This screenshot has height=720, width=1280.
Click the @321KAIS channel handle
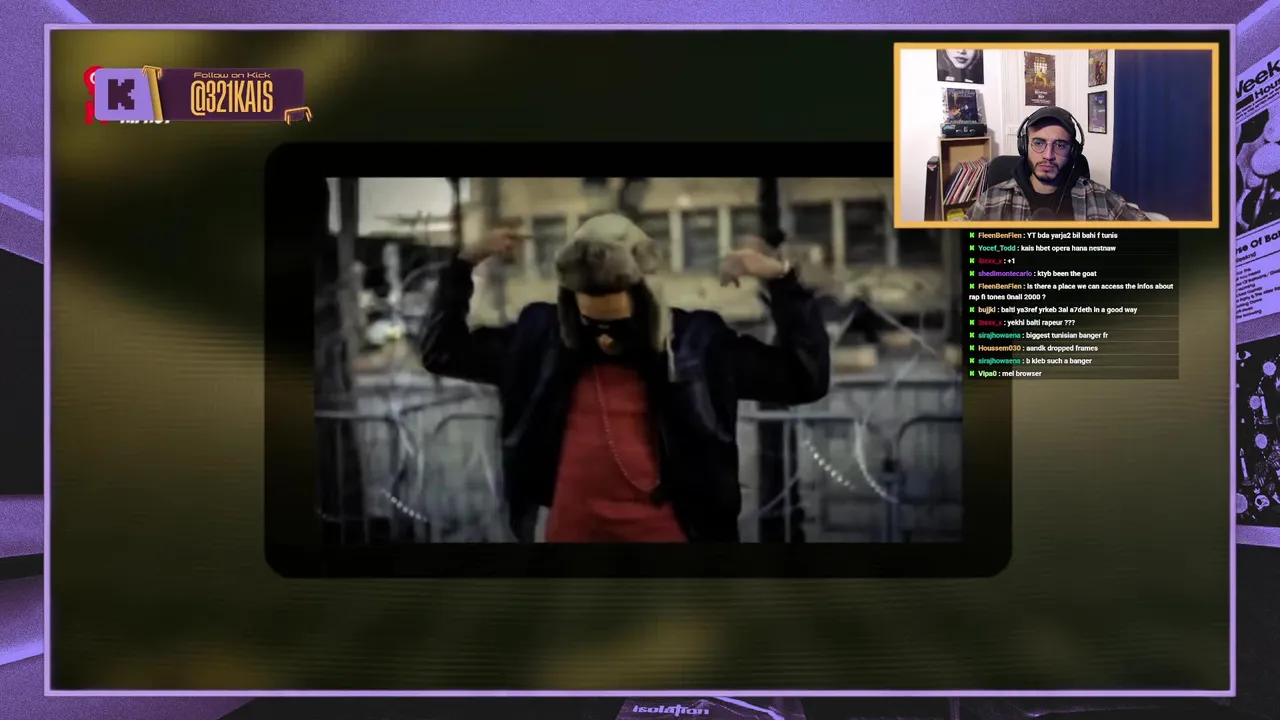pyautogui.click(x=231, y=99)
